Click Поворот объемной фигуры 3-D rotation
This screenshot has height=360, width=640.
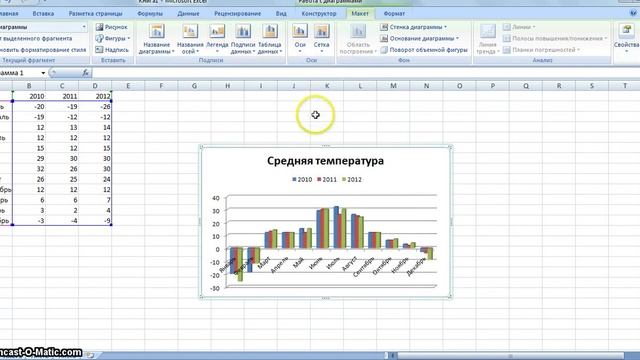[x=424, y=50]
